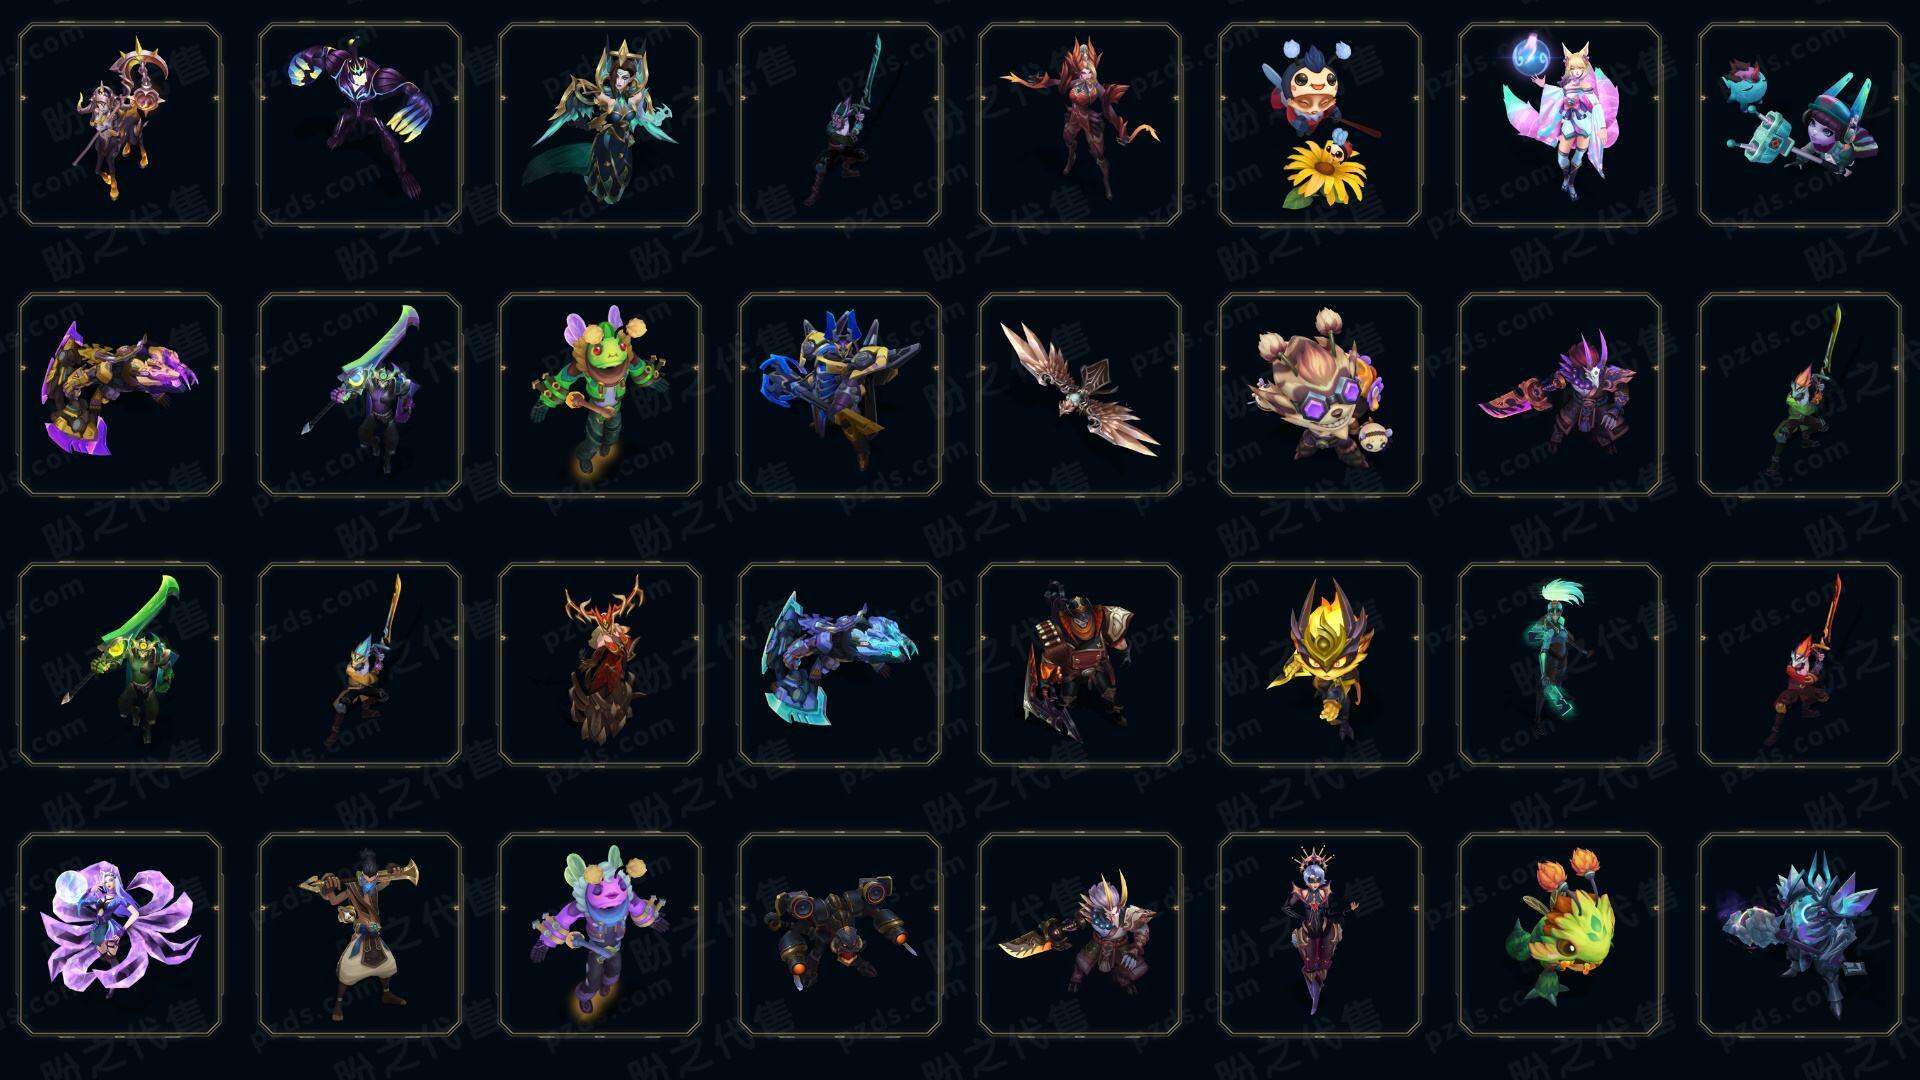The width and height of the screenshot is (1920, 1080).
Task: Open the purple crystal-tailed Ahri skin tile
Action: 120,935
